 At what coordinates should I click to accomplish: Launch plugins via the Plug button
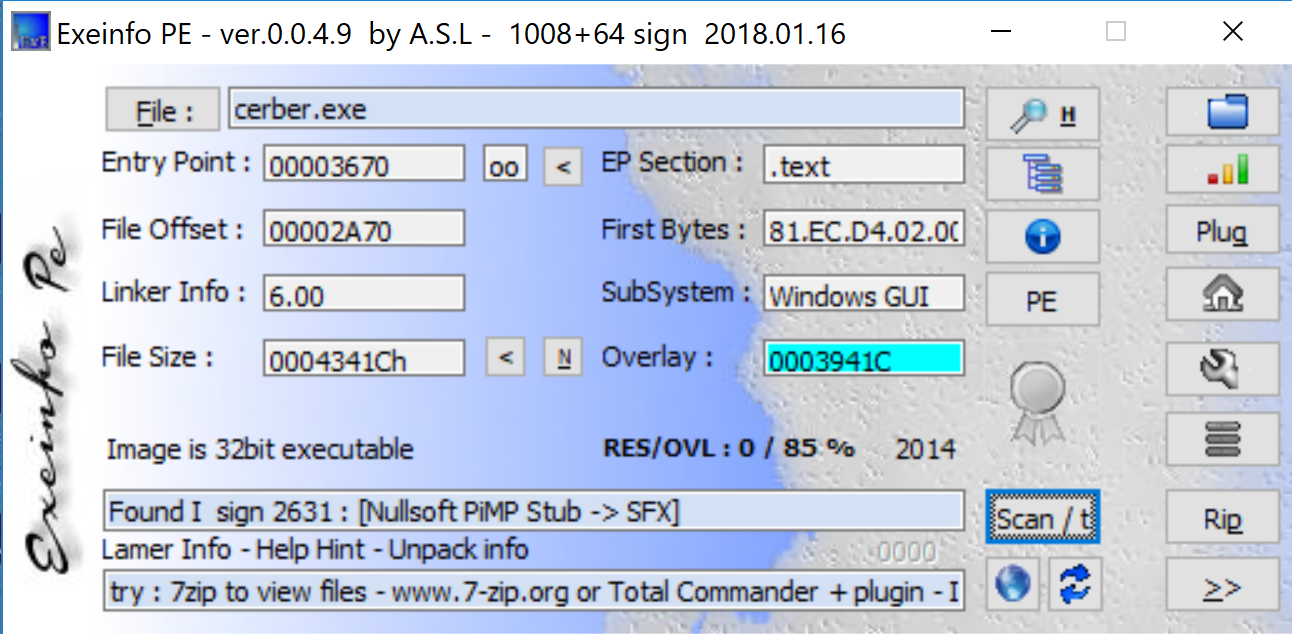(x=1222, y=231)
